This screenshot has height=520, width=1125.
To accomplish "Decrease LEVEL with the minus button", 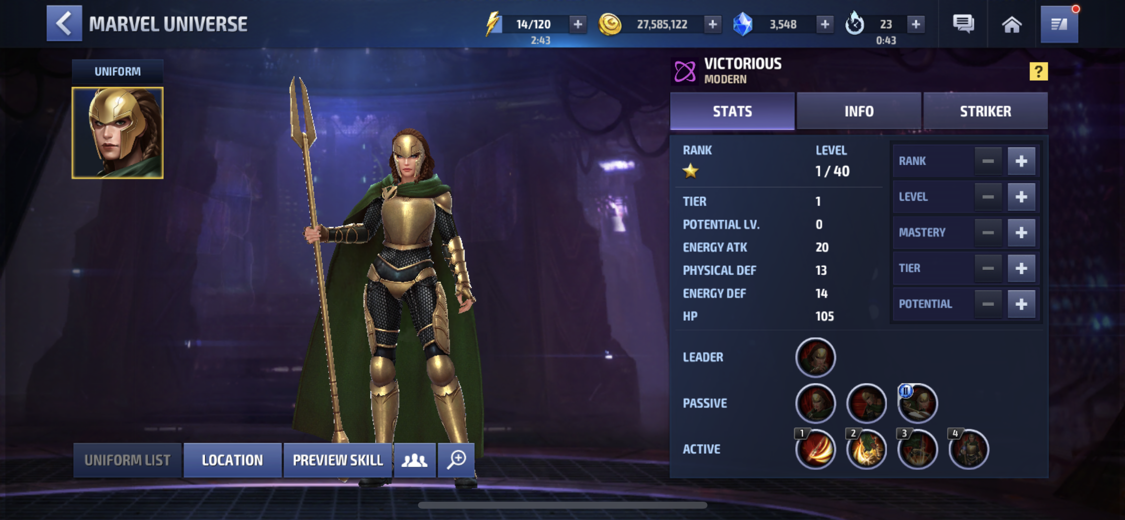I will point(988,197).
